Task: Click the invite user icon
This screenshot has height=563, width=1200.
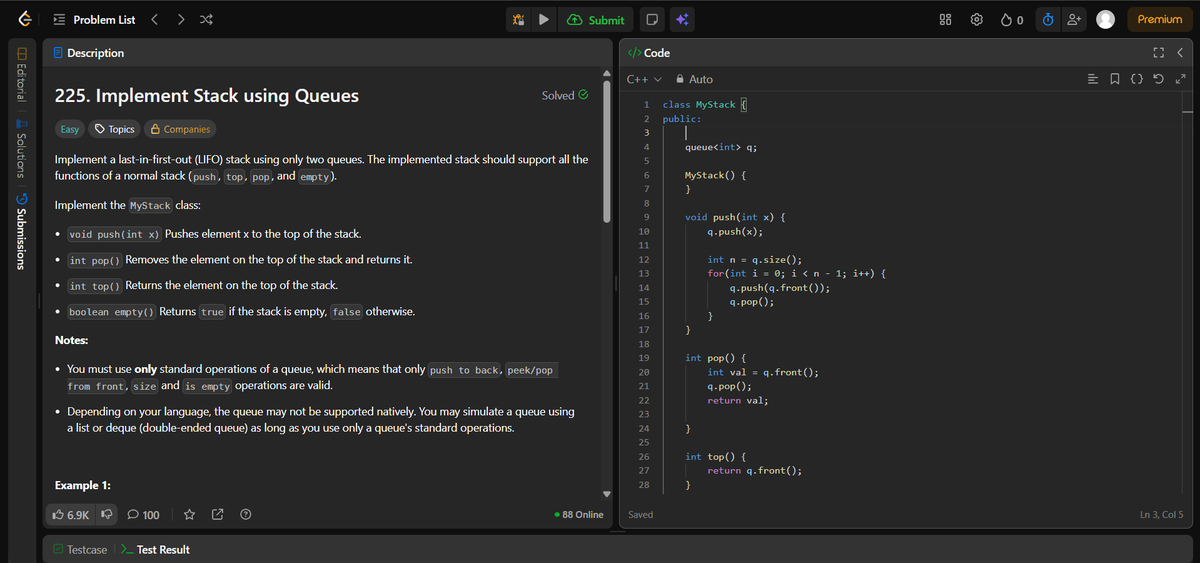Action: (x=1076, y=19)
